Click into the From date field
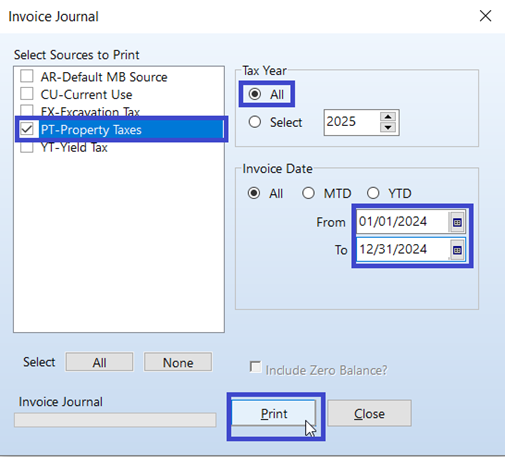This screenshot has height=457, width=505. [403, 222]
